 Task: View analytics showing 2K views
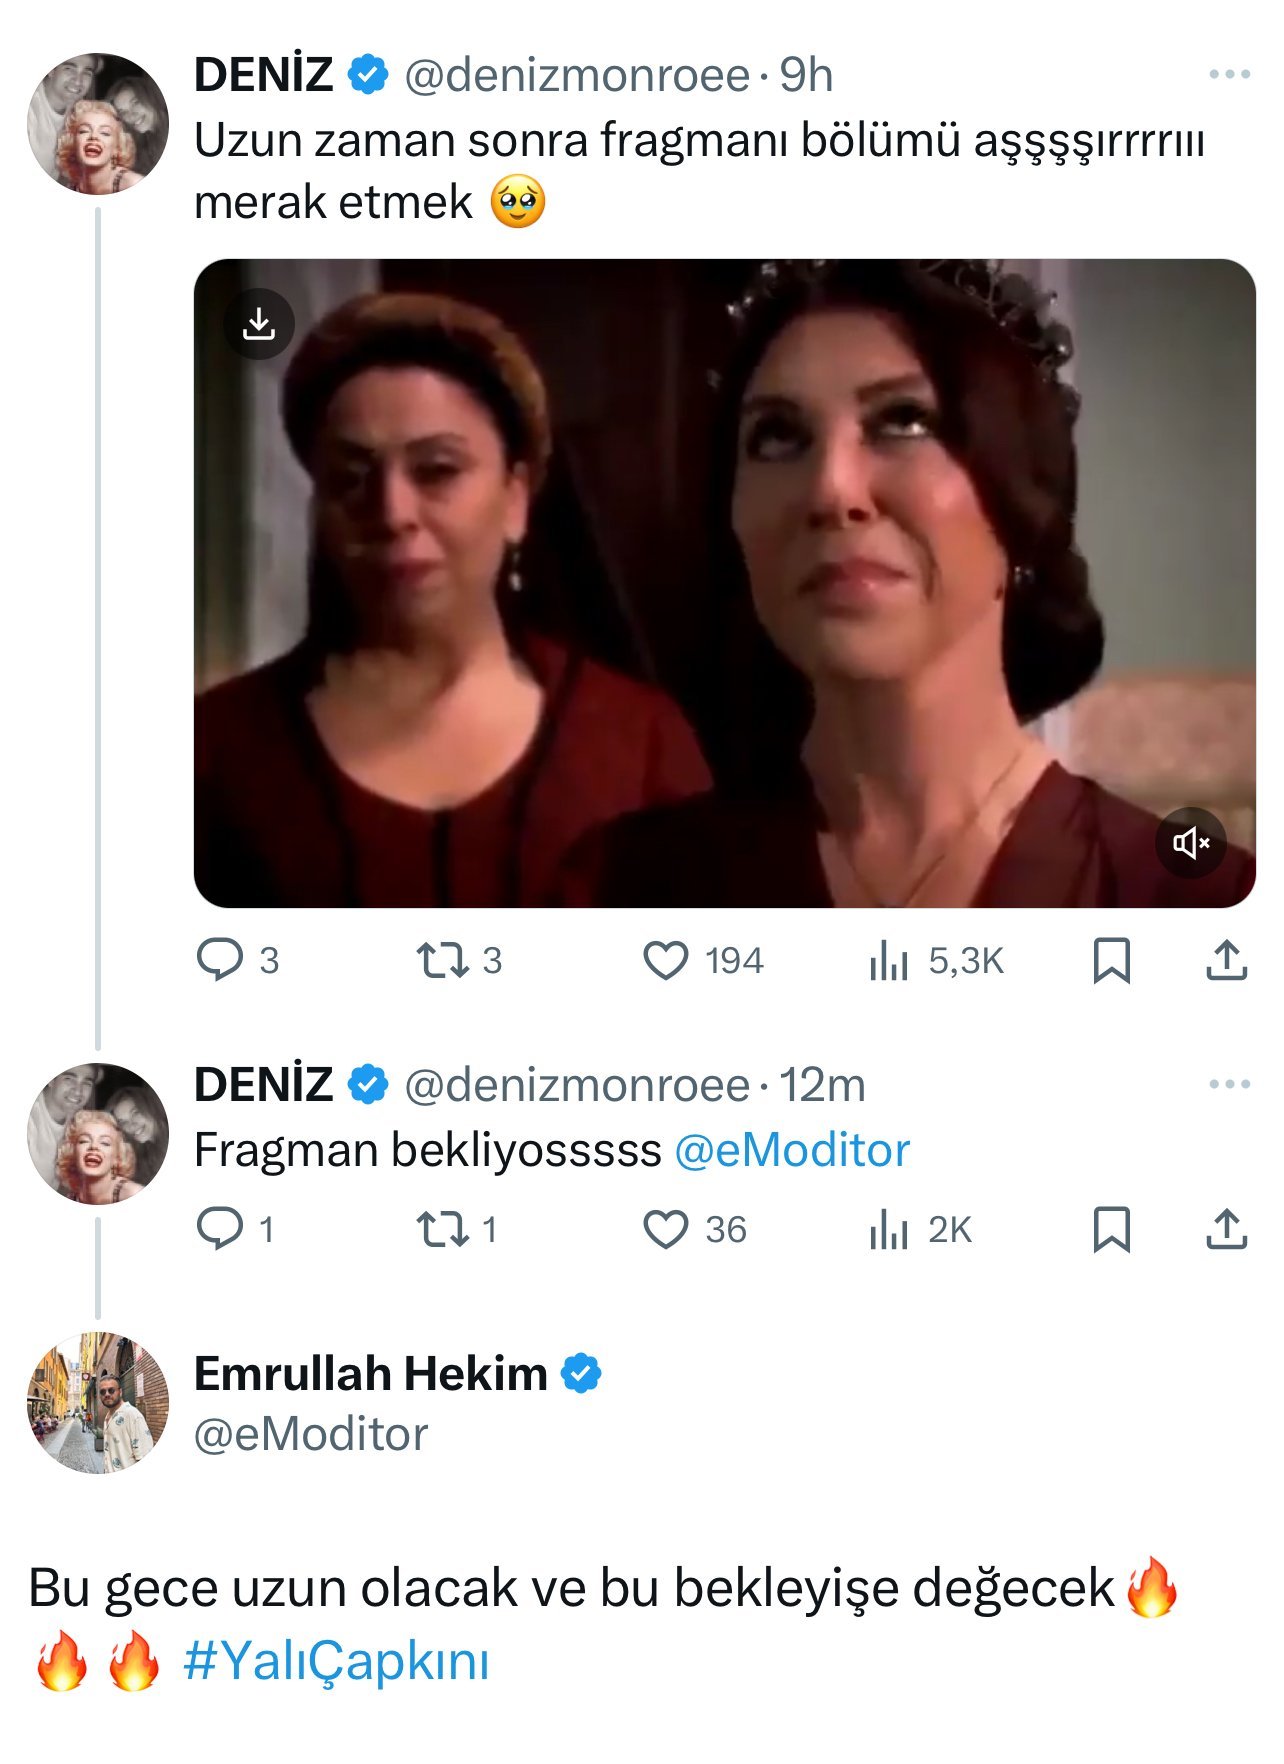coord(888,1230)
